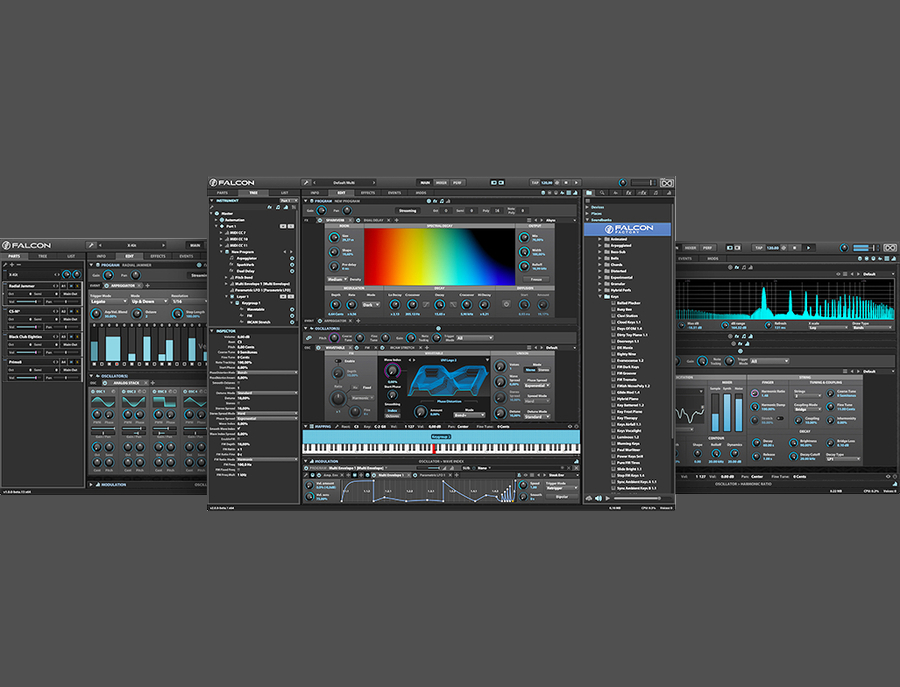Click the browser preview speaker icon

(x=599, y=498)
